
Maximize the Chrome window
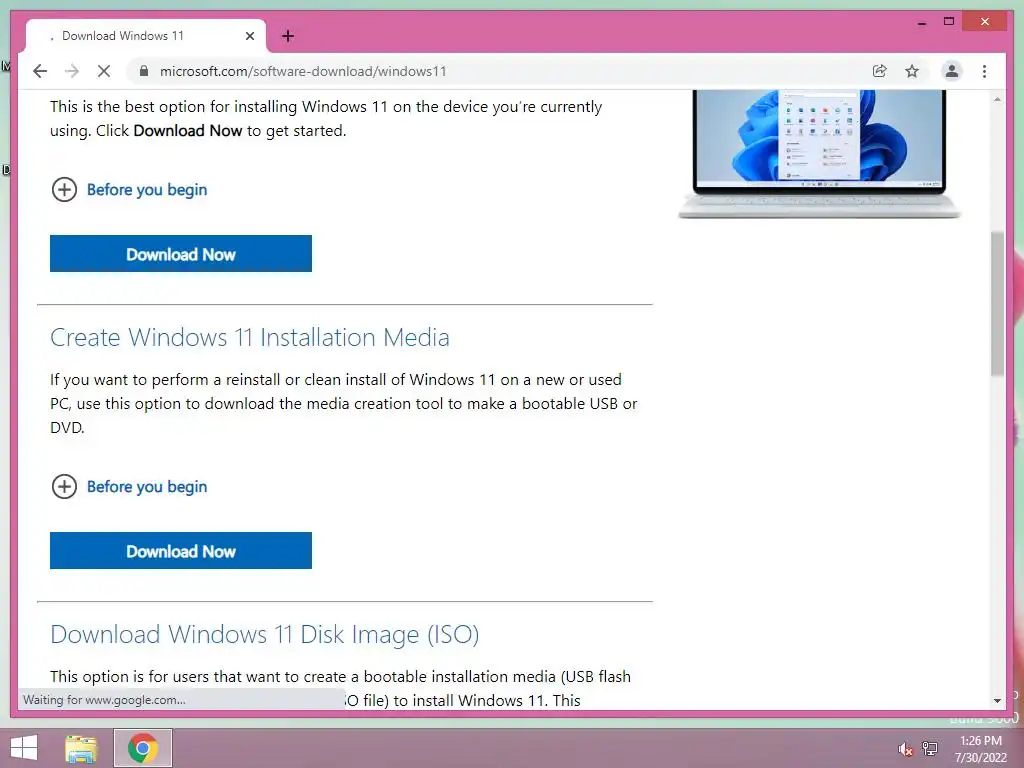pyautogui.click(x=949, y=22)
